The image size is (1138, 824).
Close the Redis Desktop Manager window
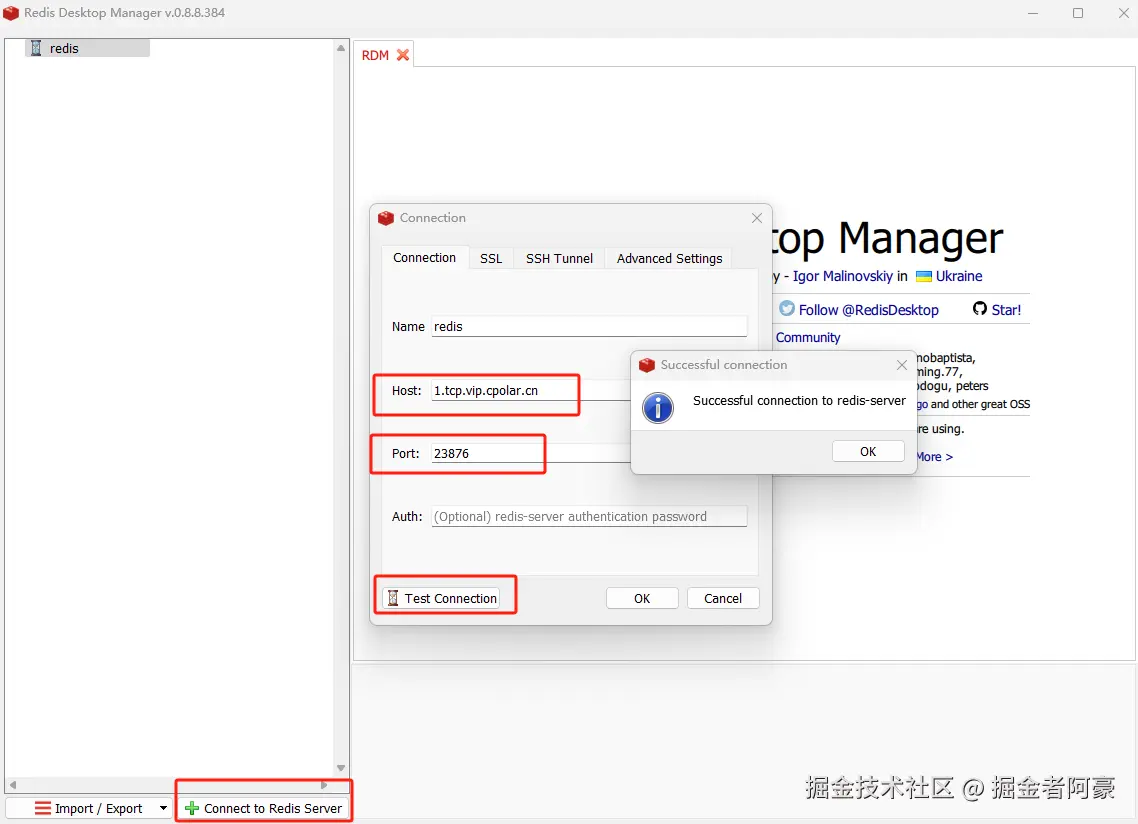[1123, 13]
